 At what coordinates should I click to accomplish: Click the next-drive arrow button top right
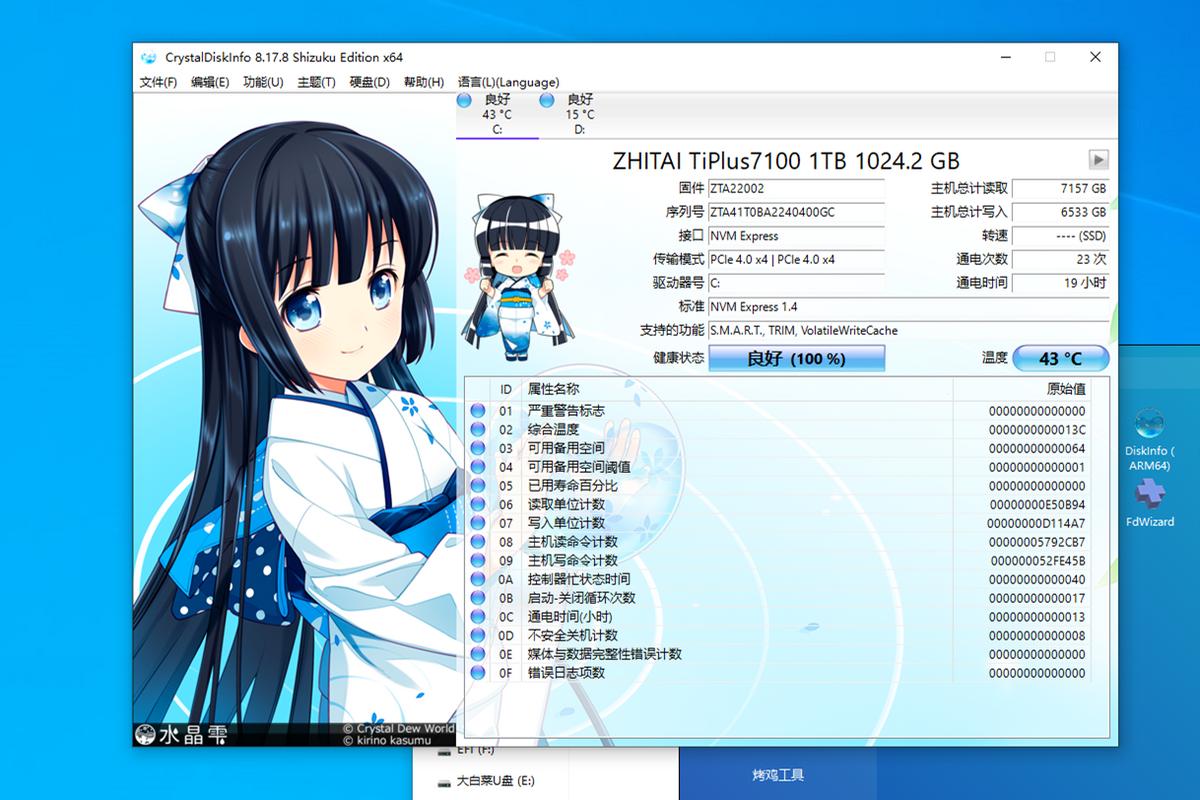(1097, 160)
